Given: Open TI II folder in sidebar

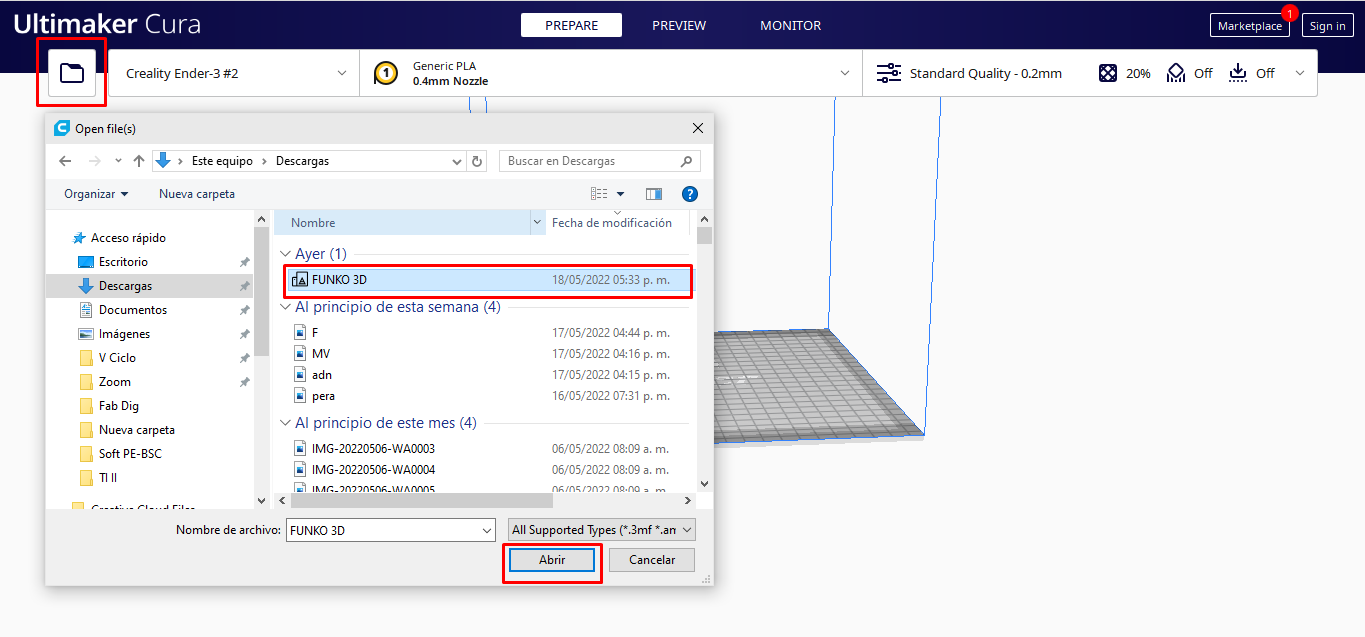Looking at the screenshot, I should (x=108, y=478).
